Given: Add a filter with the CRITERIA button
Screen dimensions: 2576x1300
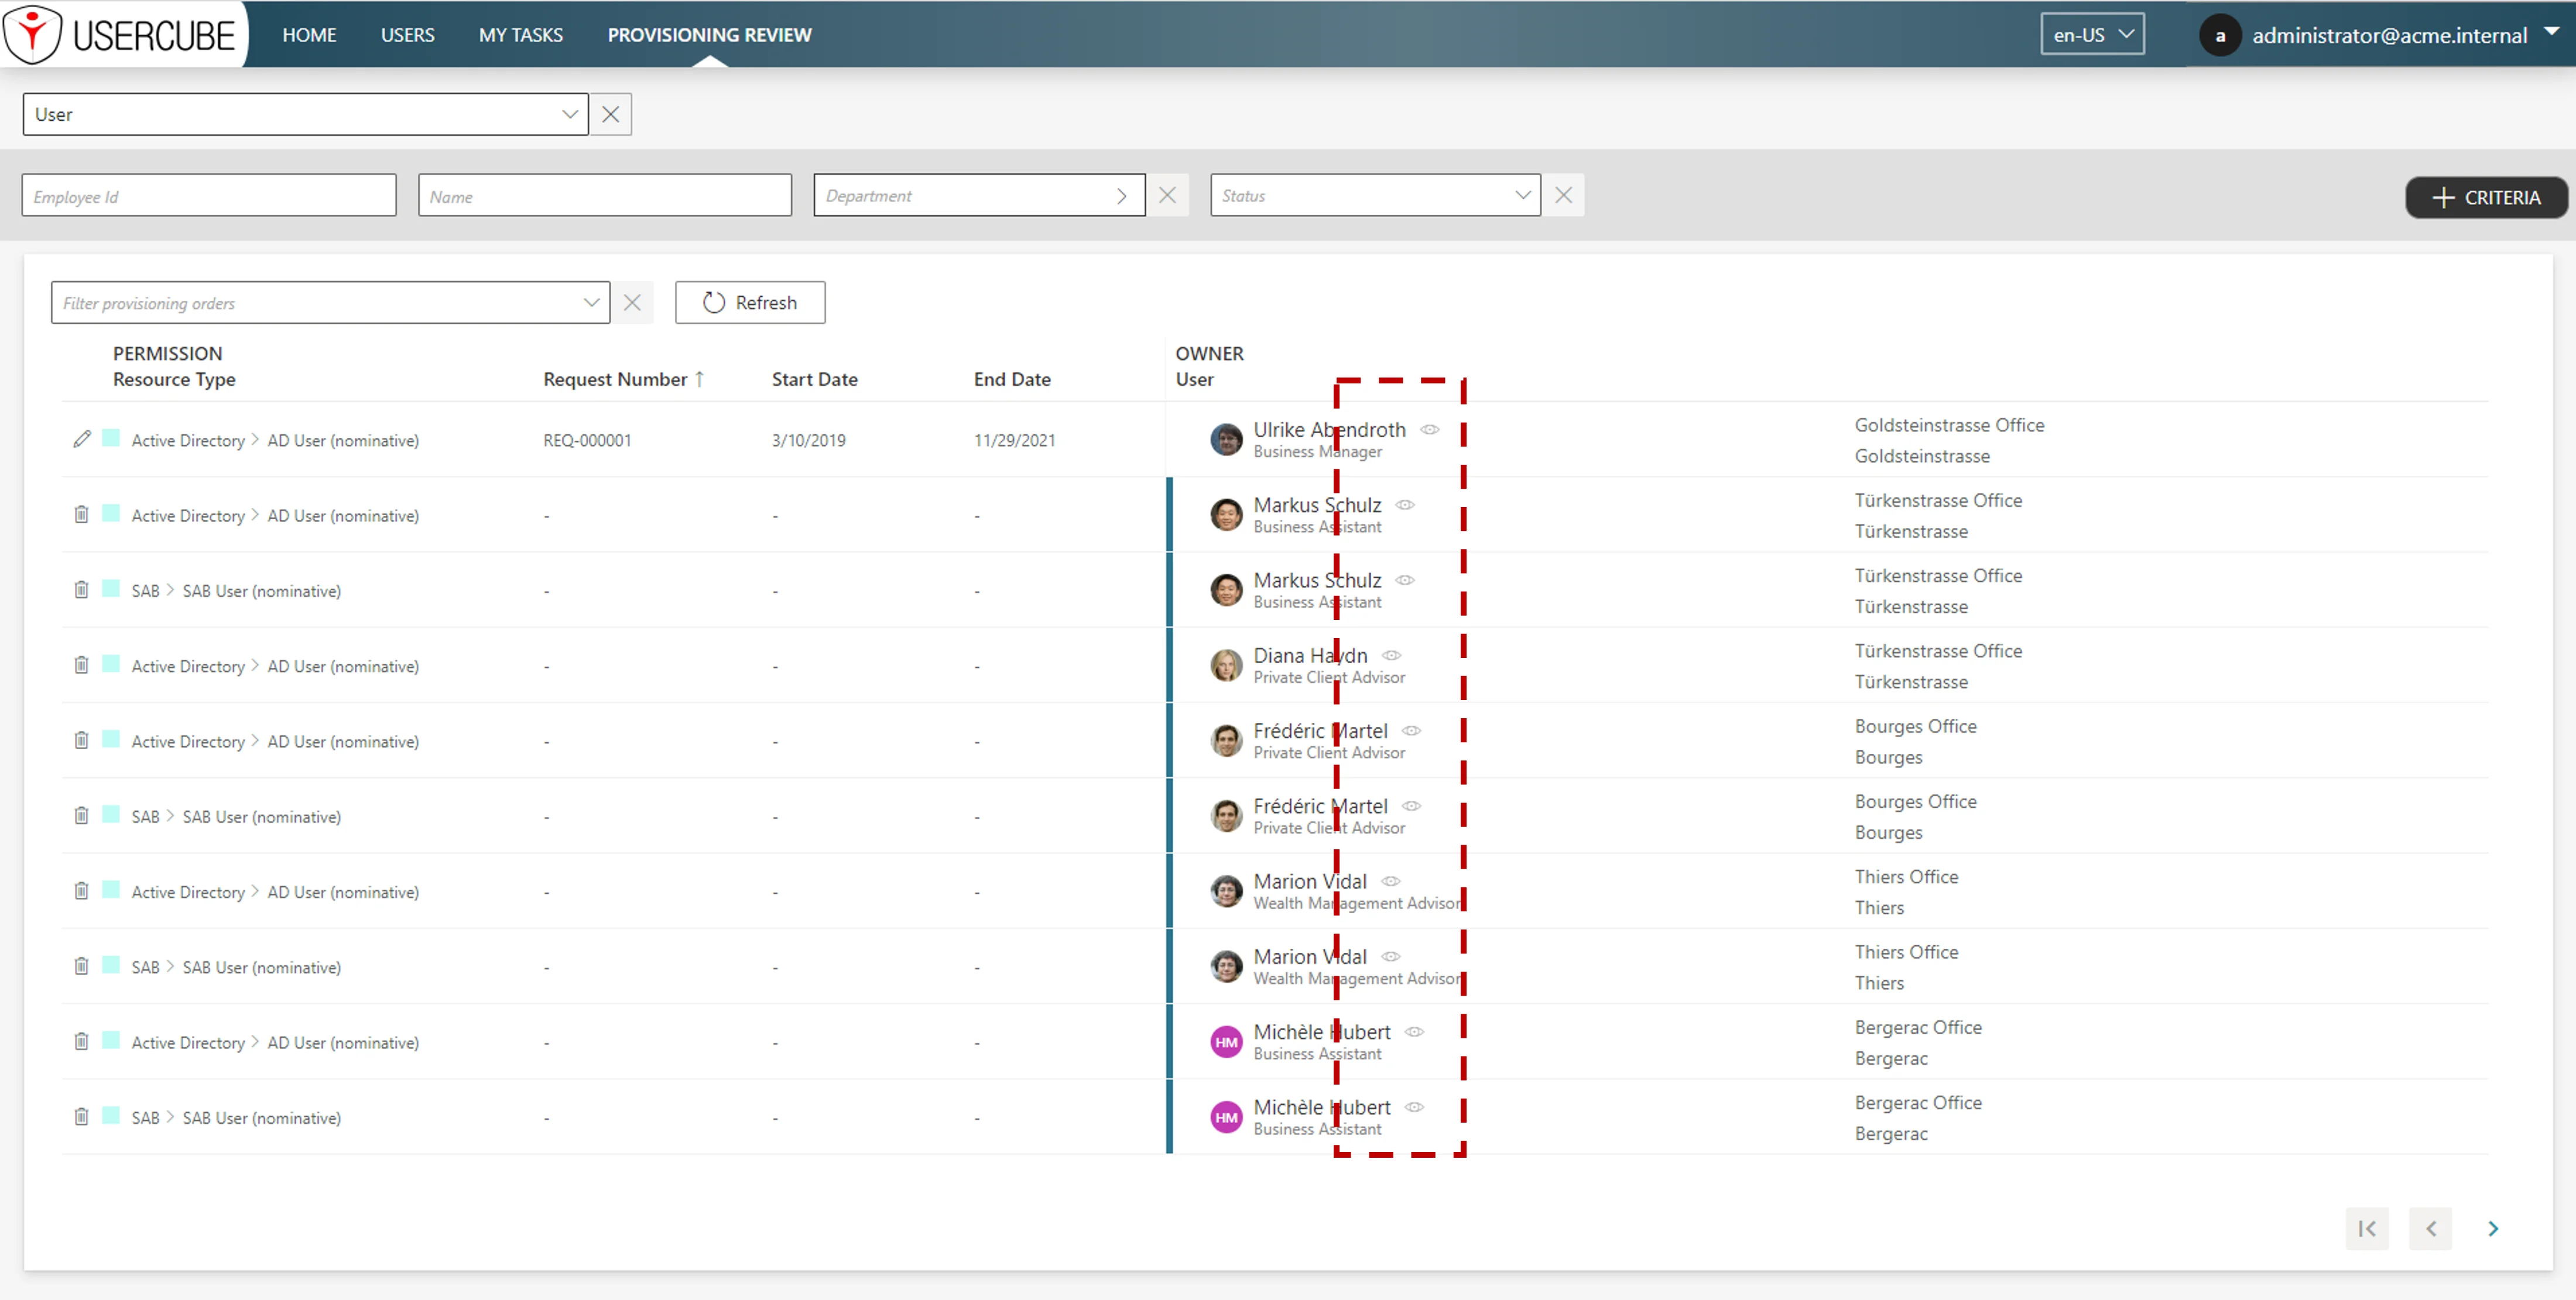Looking at the screenshot, I should [x=2486, y=197].
